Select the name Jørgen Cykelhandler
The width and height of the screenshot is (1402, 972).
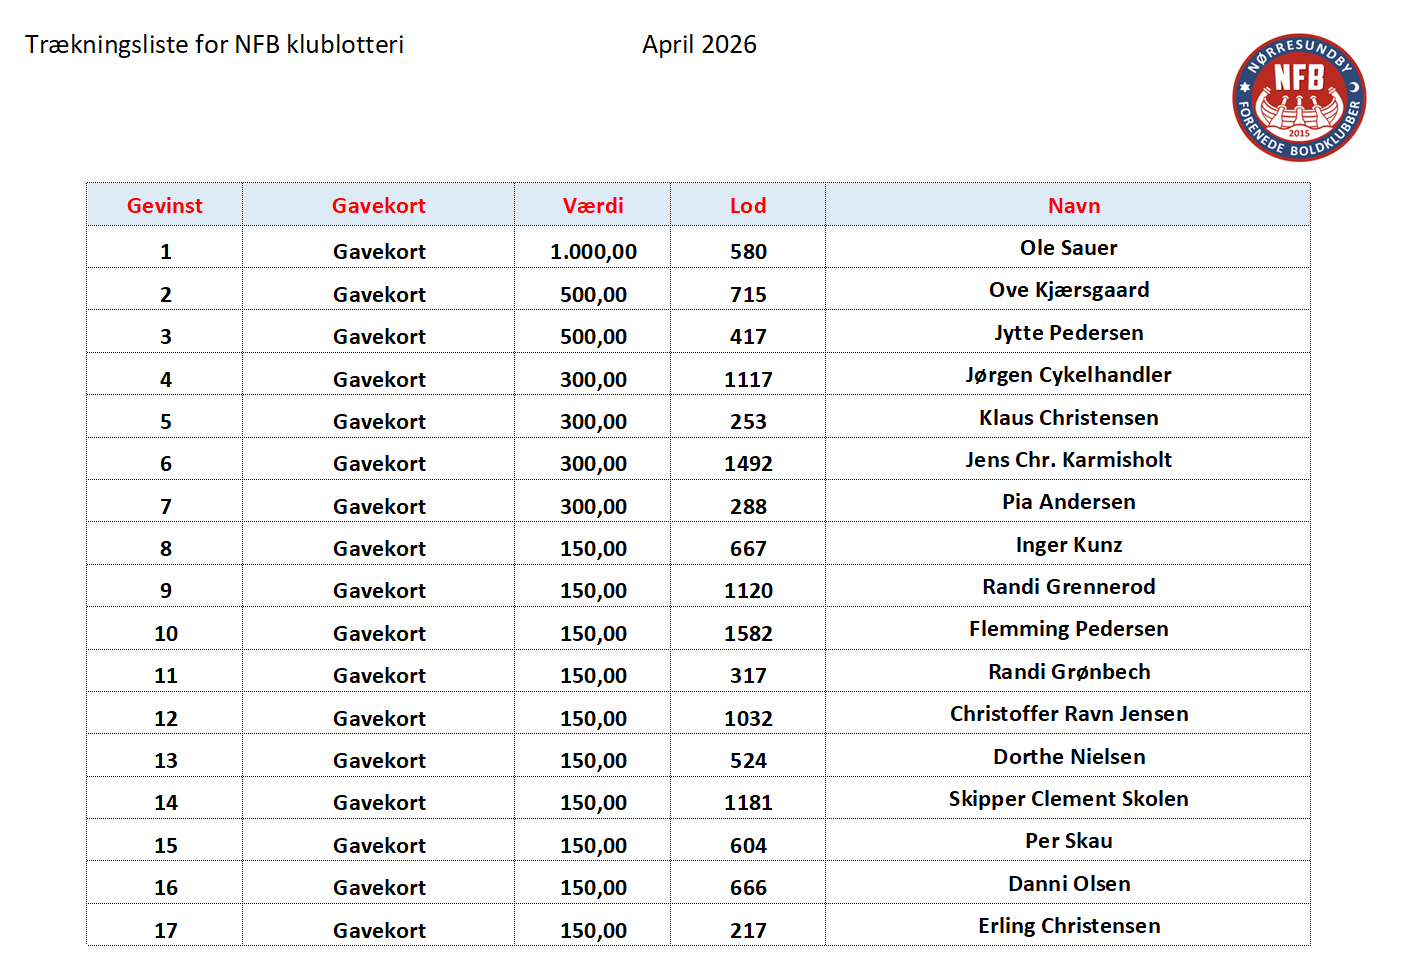(1068, 375)
